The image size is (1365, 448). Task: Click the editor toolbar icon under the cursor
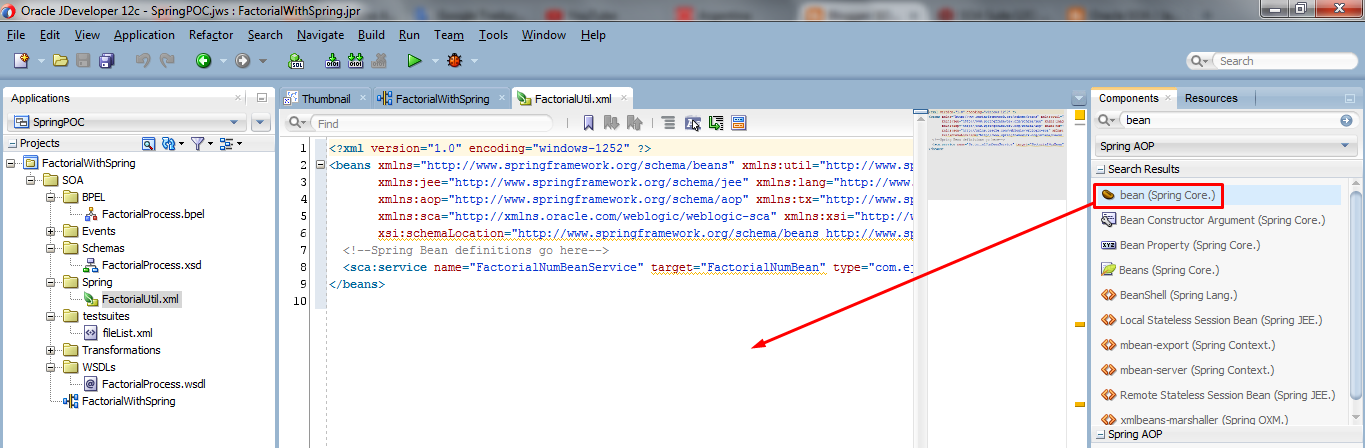coord(693,123)
